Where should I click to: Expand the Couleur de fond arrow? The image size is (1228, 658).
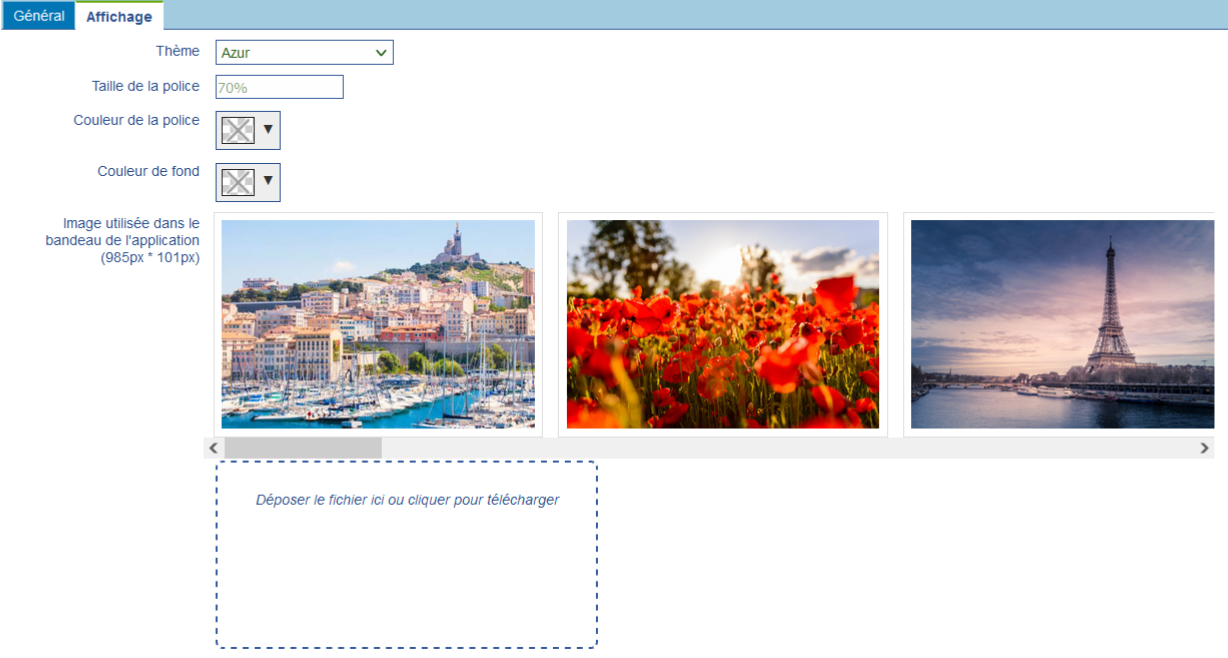coord(268,181)
